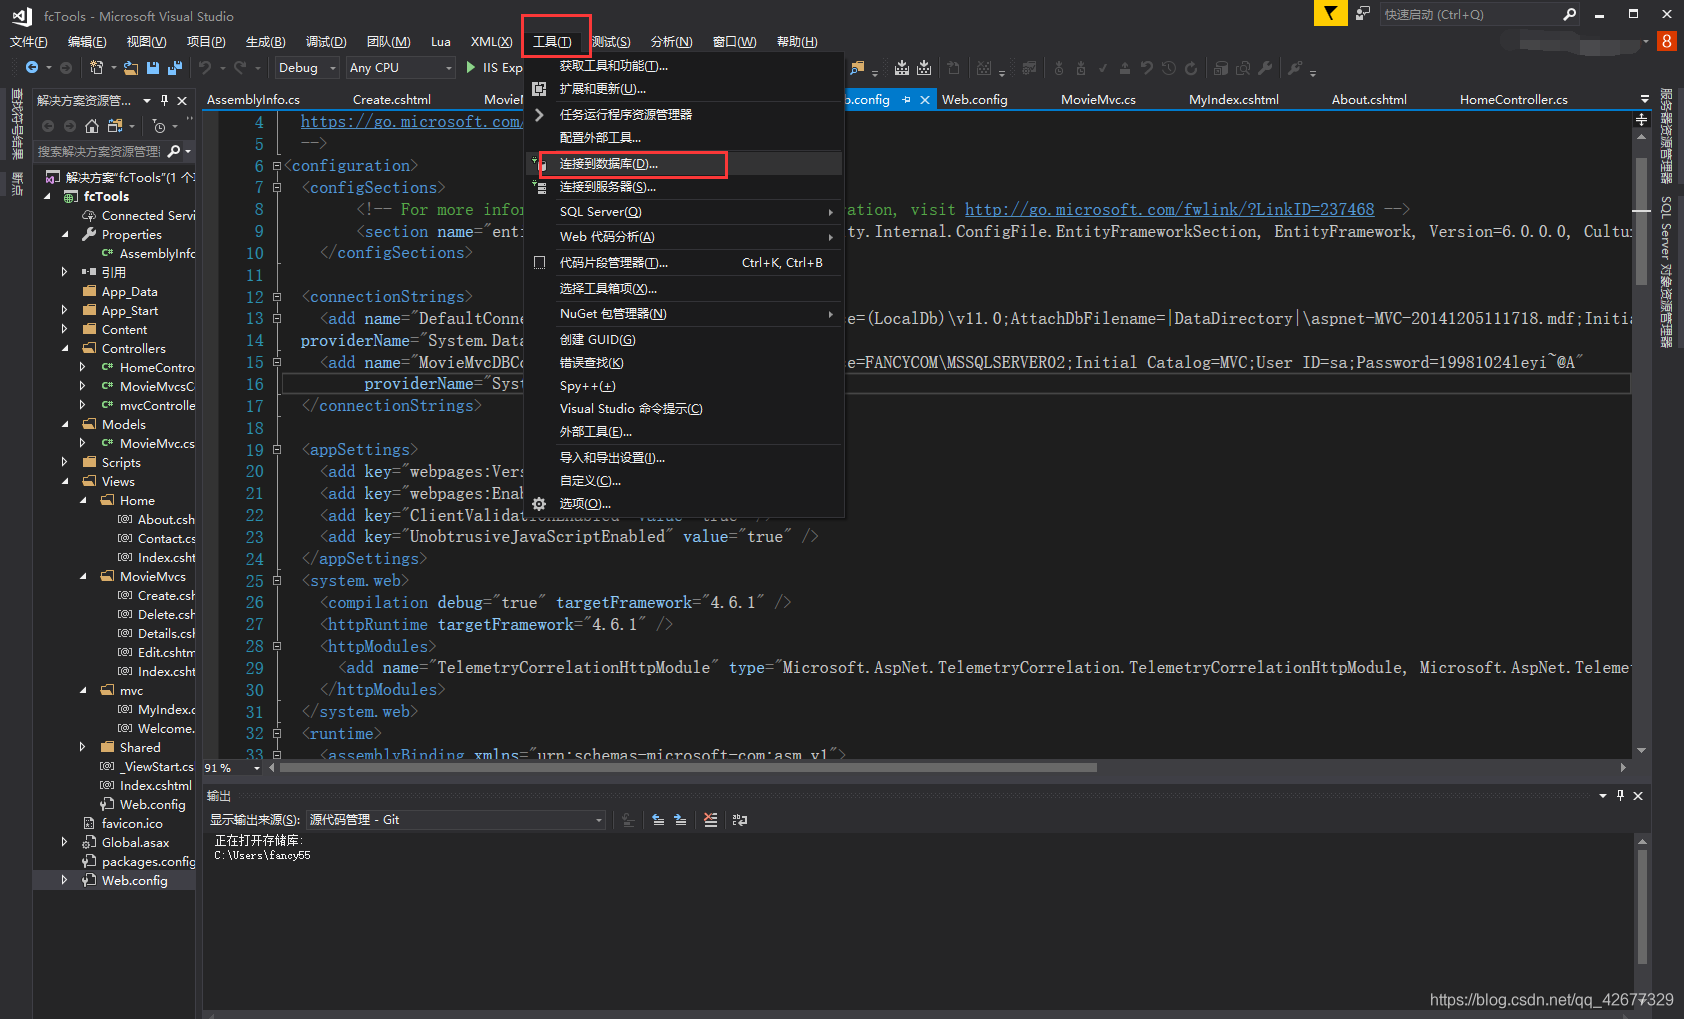Pin the Output panel
Image resolution: width=1684 pixels, height=1019 pixels.
click(x=1620, y=796)
